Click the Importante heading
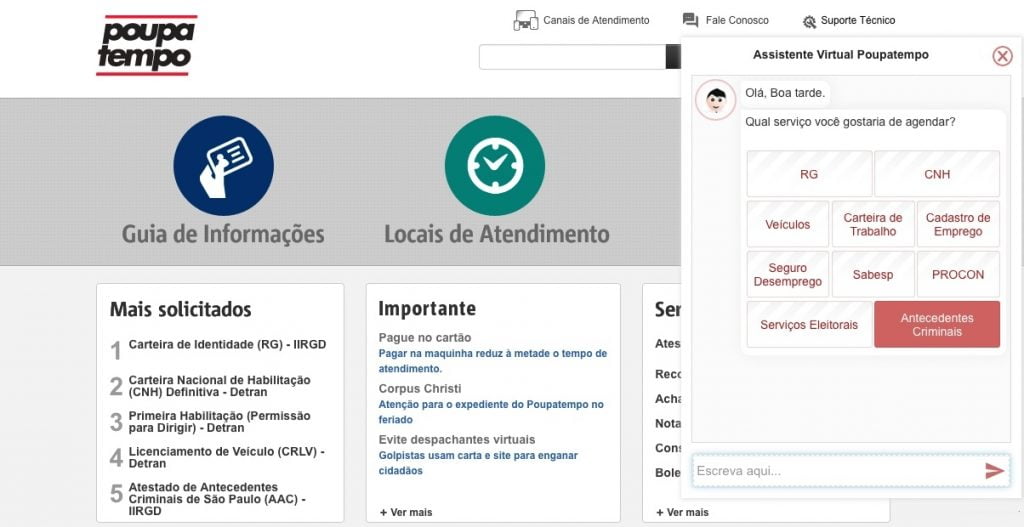The height and width of the screenshot is (527, 1024). pos(427,308)
